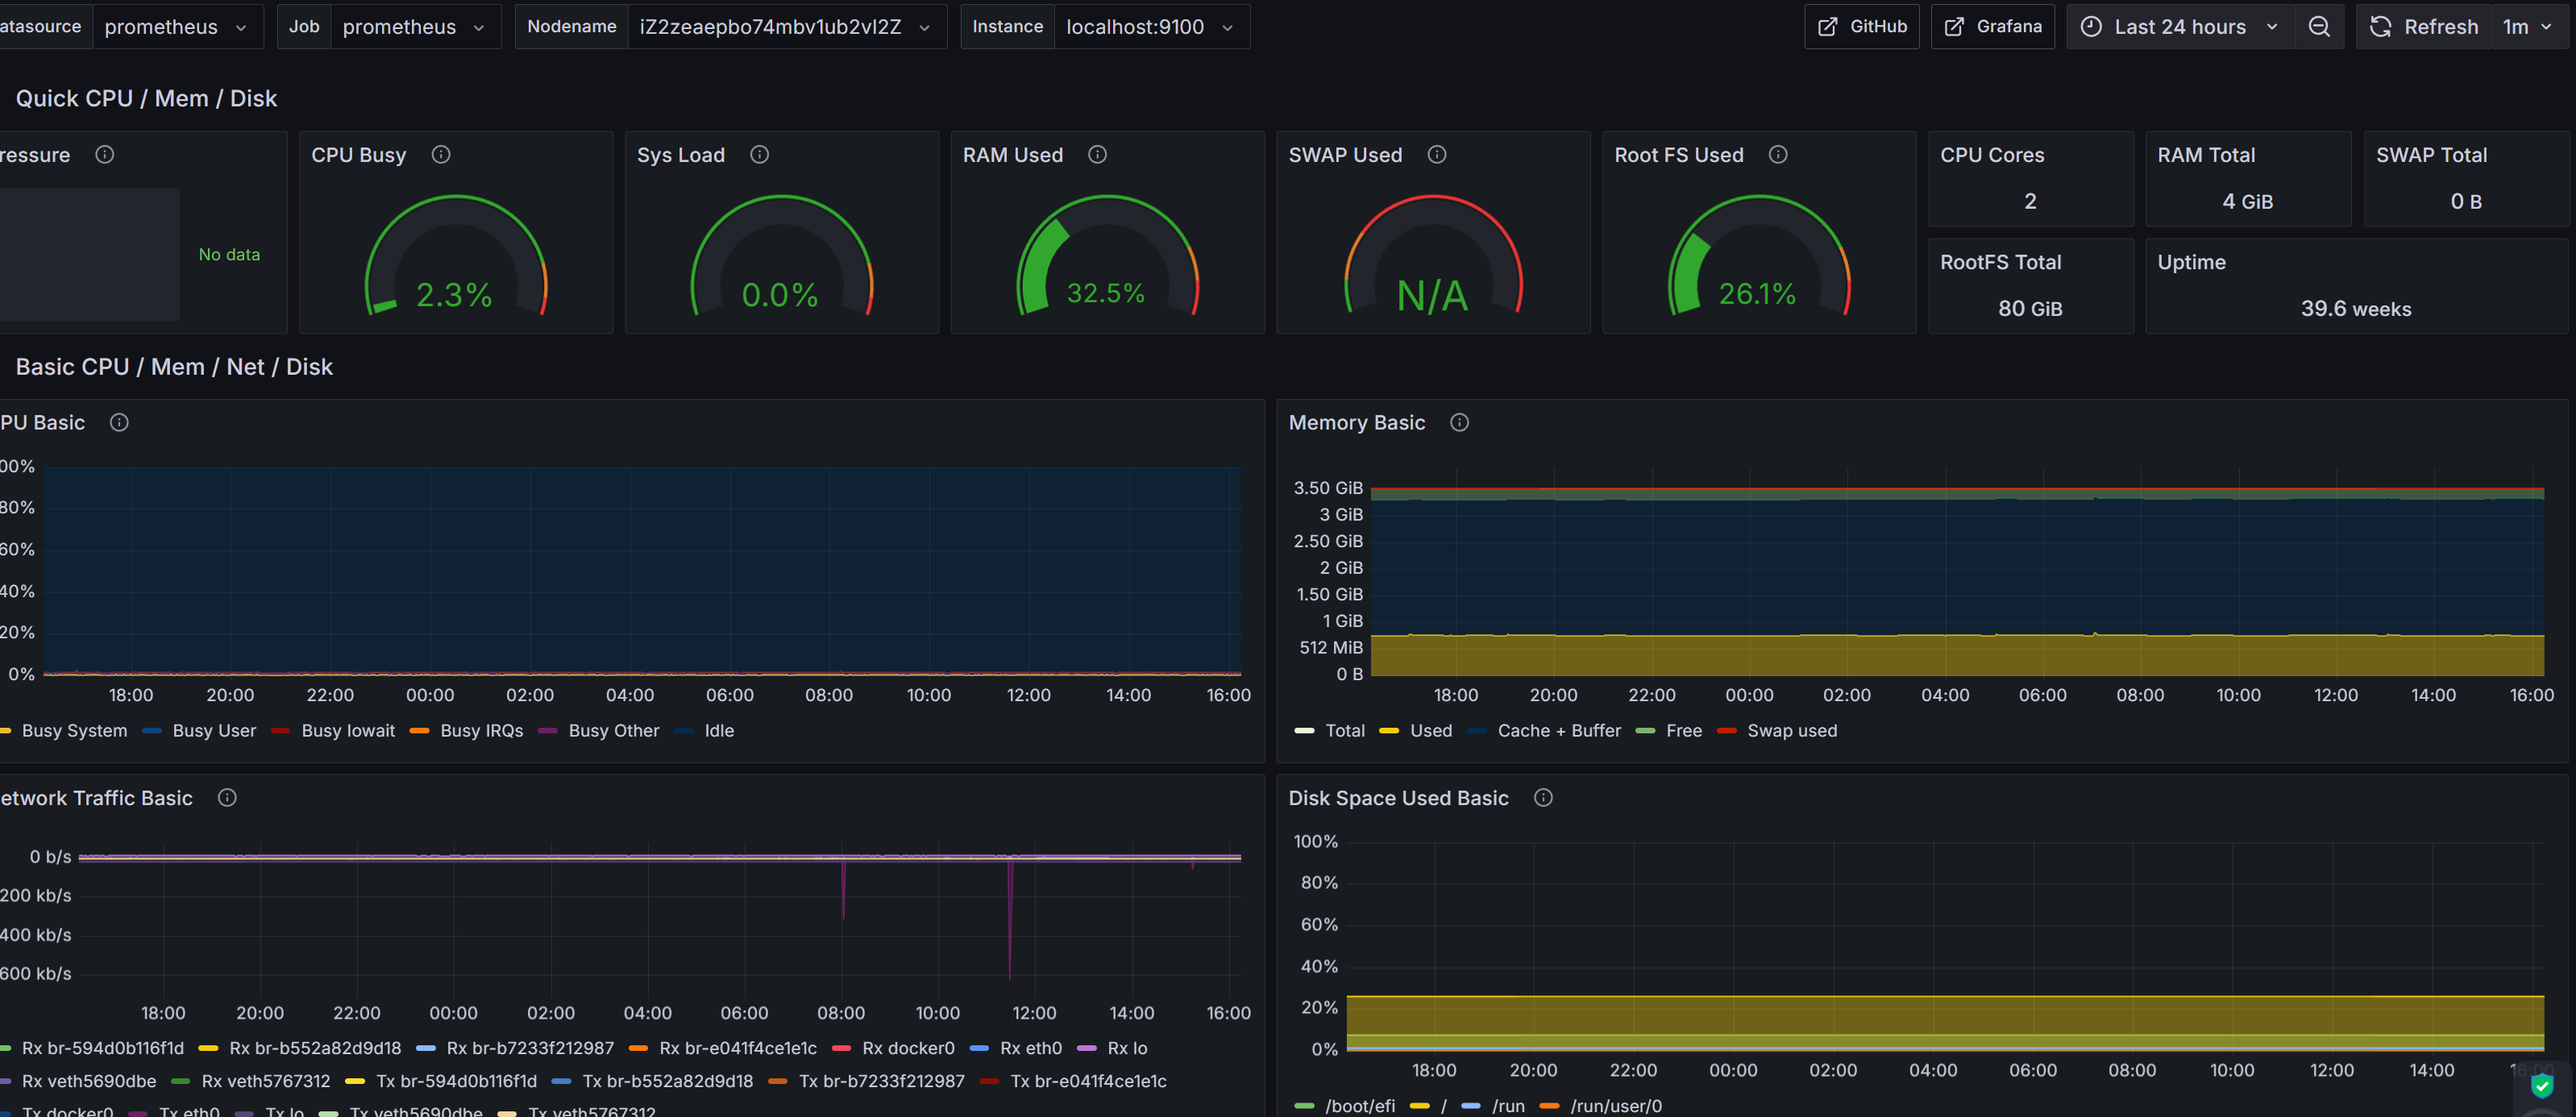
Task: Click the info icon beside CPU Busy
Action: click(441, 155)
